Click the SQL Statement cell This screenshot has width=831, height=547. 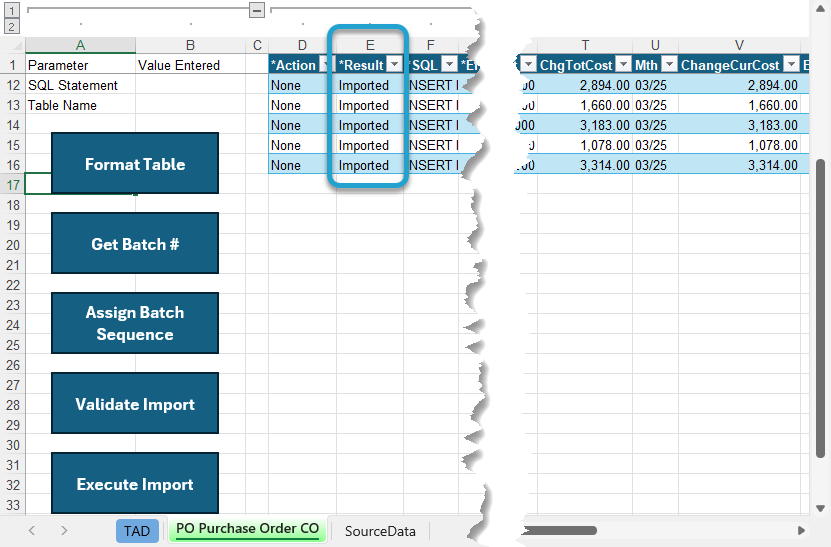click(81, 85)
